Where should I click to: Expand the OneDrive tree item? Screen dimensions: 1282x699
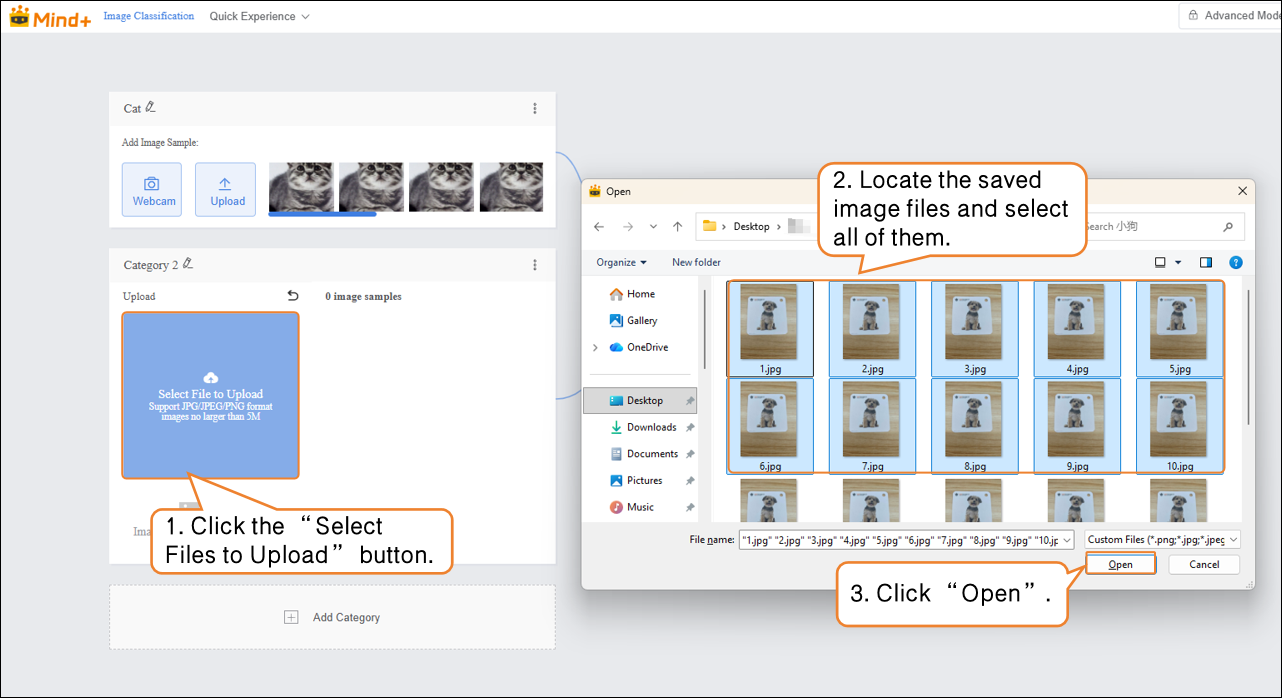pyautogui.click(x=596, y=348)
